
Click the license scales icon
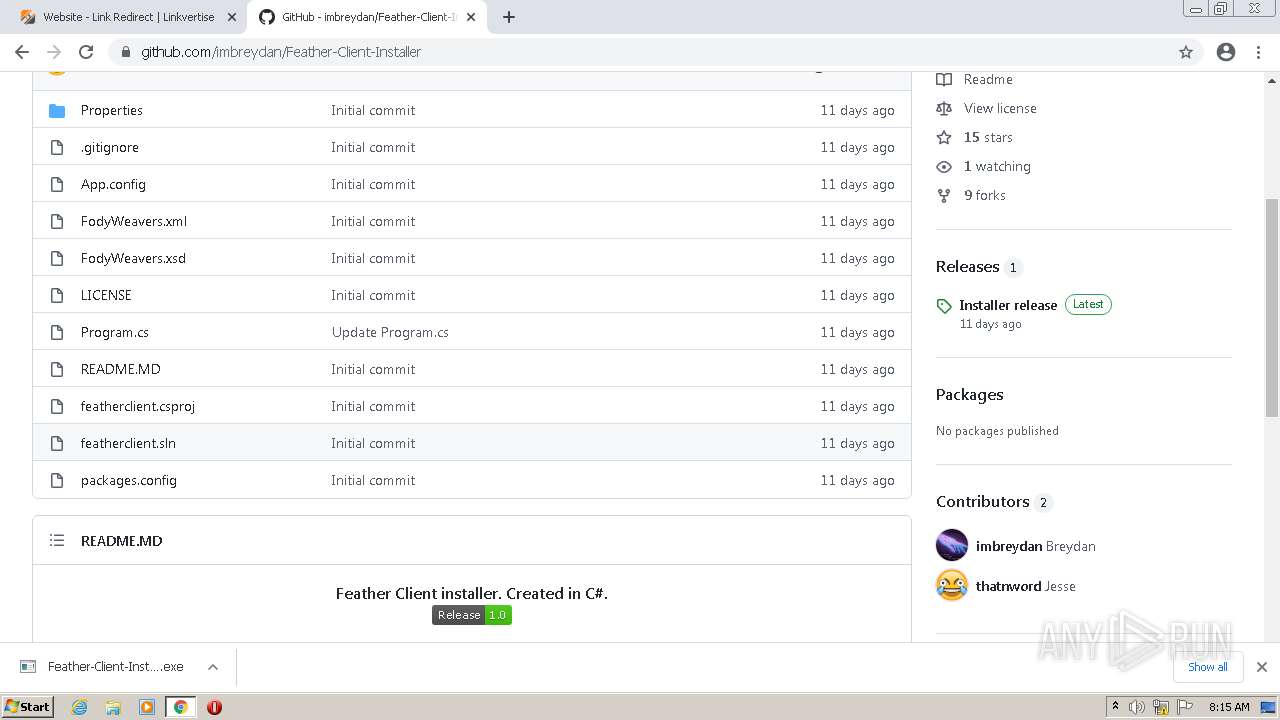944,108
